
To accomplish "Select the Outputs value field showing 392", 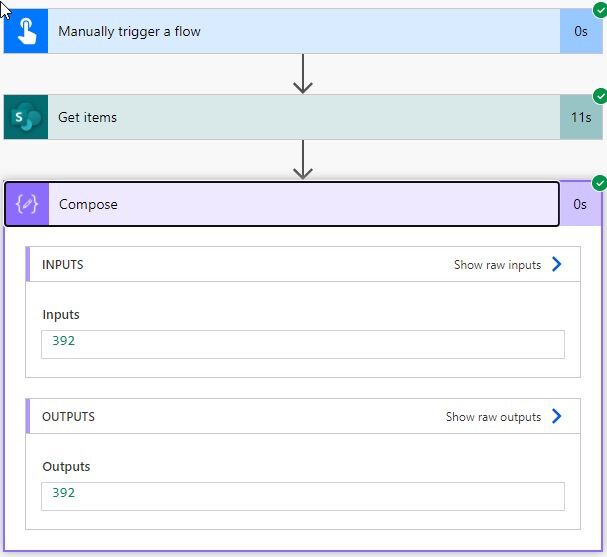I will (x=303, y=495).
